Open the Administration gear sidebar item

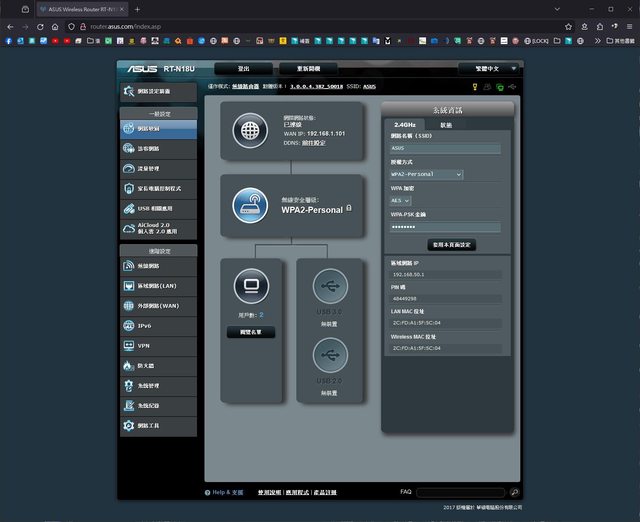(x=158, y=386)
